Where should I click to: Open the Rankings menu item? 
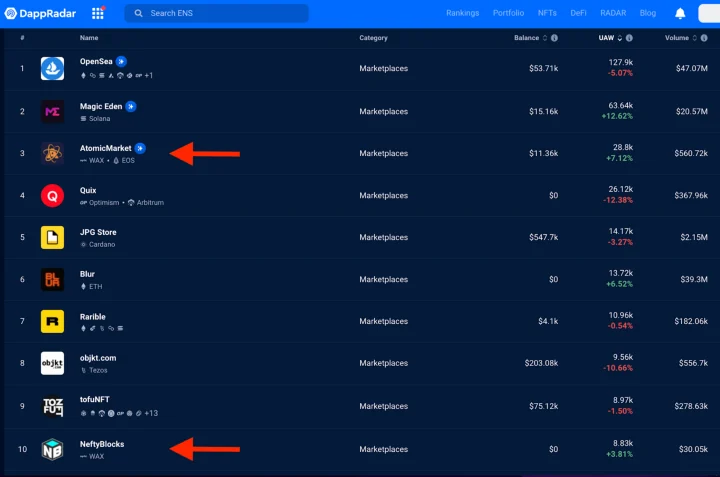pyautogui.click(x=462, y=13)
